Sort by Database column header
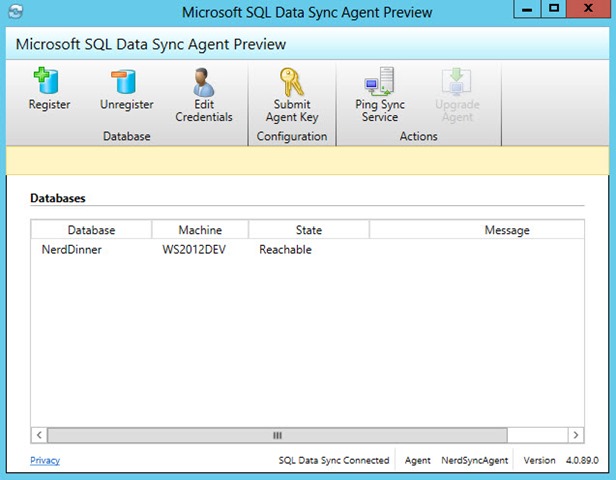616x480 pixels. click(91, 229)
